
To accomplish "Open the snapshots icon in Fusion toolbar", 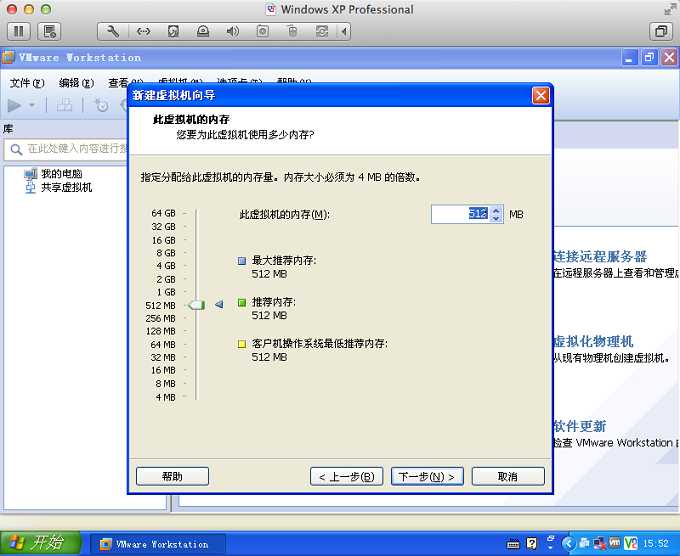I will coord(49,31).
